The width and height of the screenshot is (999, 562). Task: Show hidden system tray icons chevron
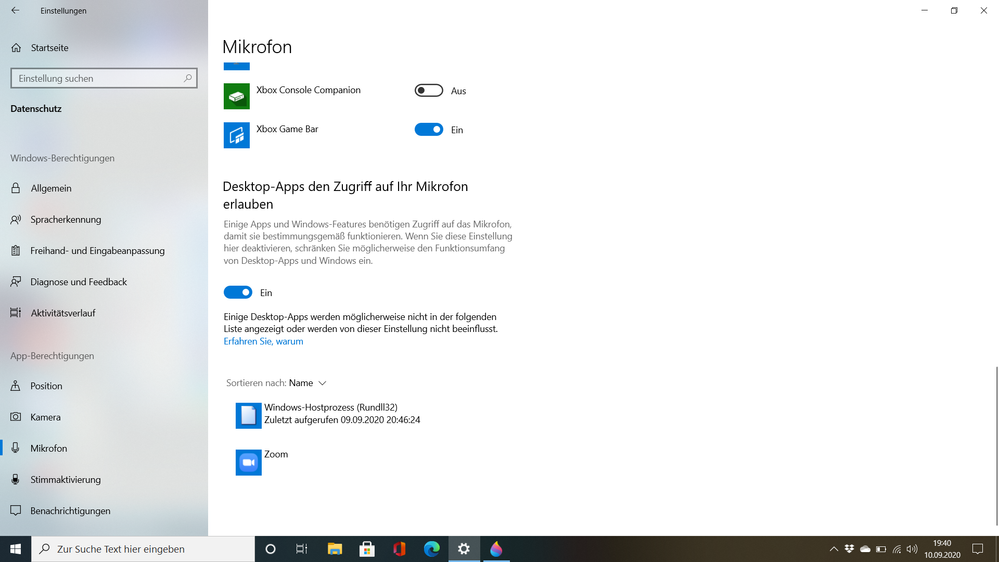pyautogui.click(x=834, y=549)
